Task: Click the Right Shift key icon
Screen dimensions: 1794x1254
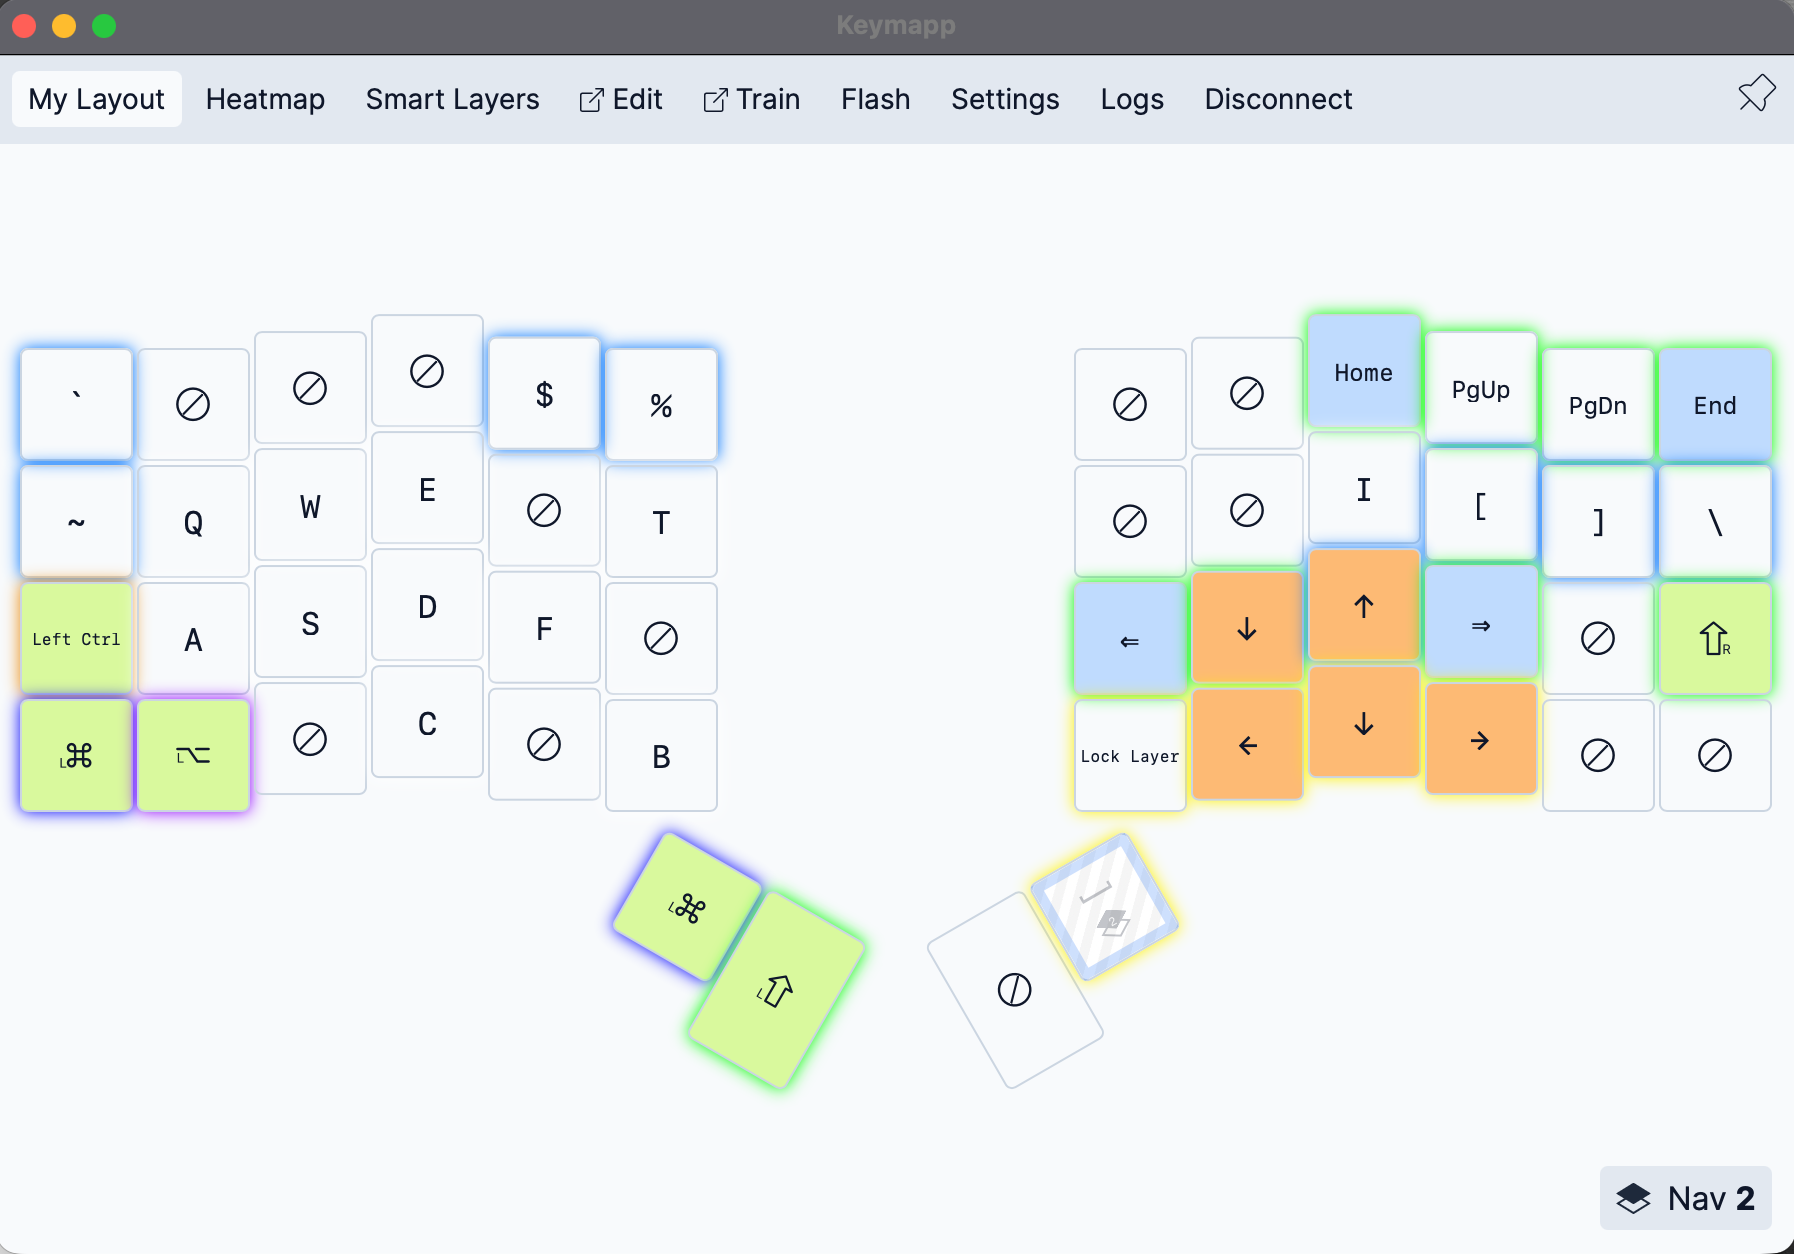Action: click(1714, 638)
